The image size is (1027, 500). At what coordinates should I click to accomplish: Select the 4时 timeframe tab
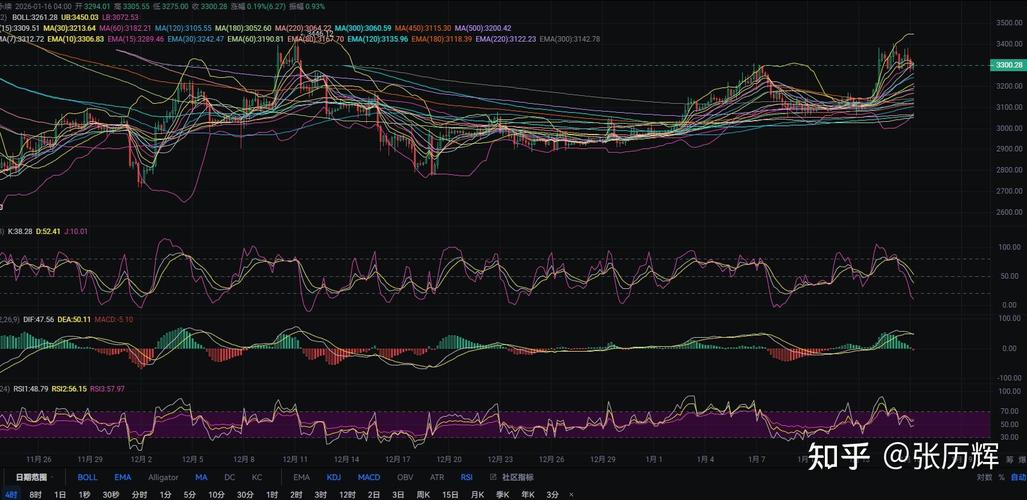[11, 495]
